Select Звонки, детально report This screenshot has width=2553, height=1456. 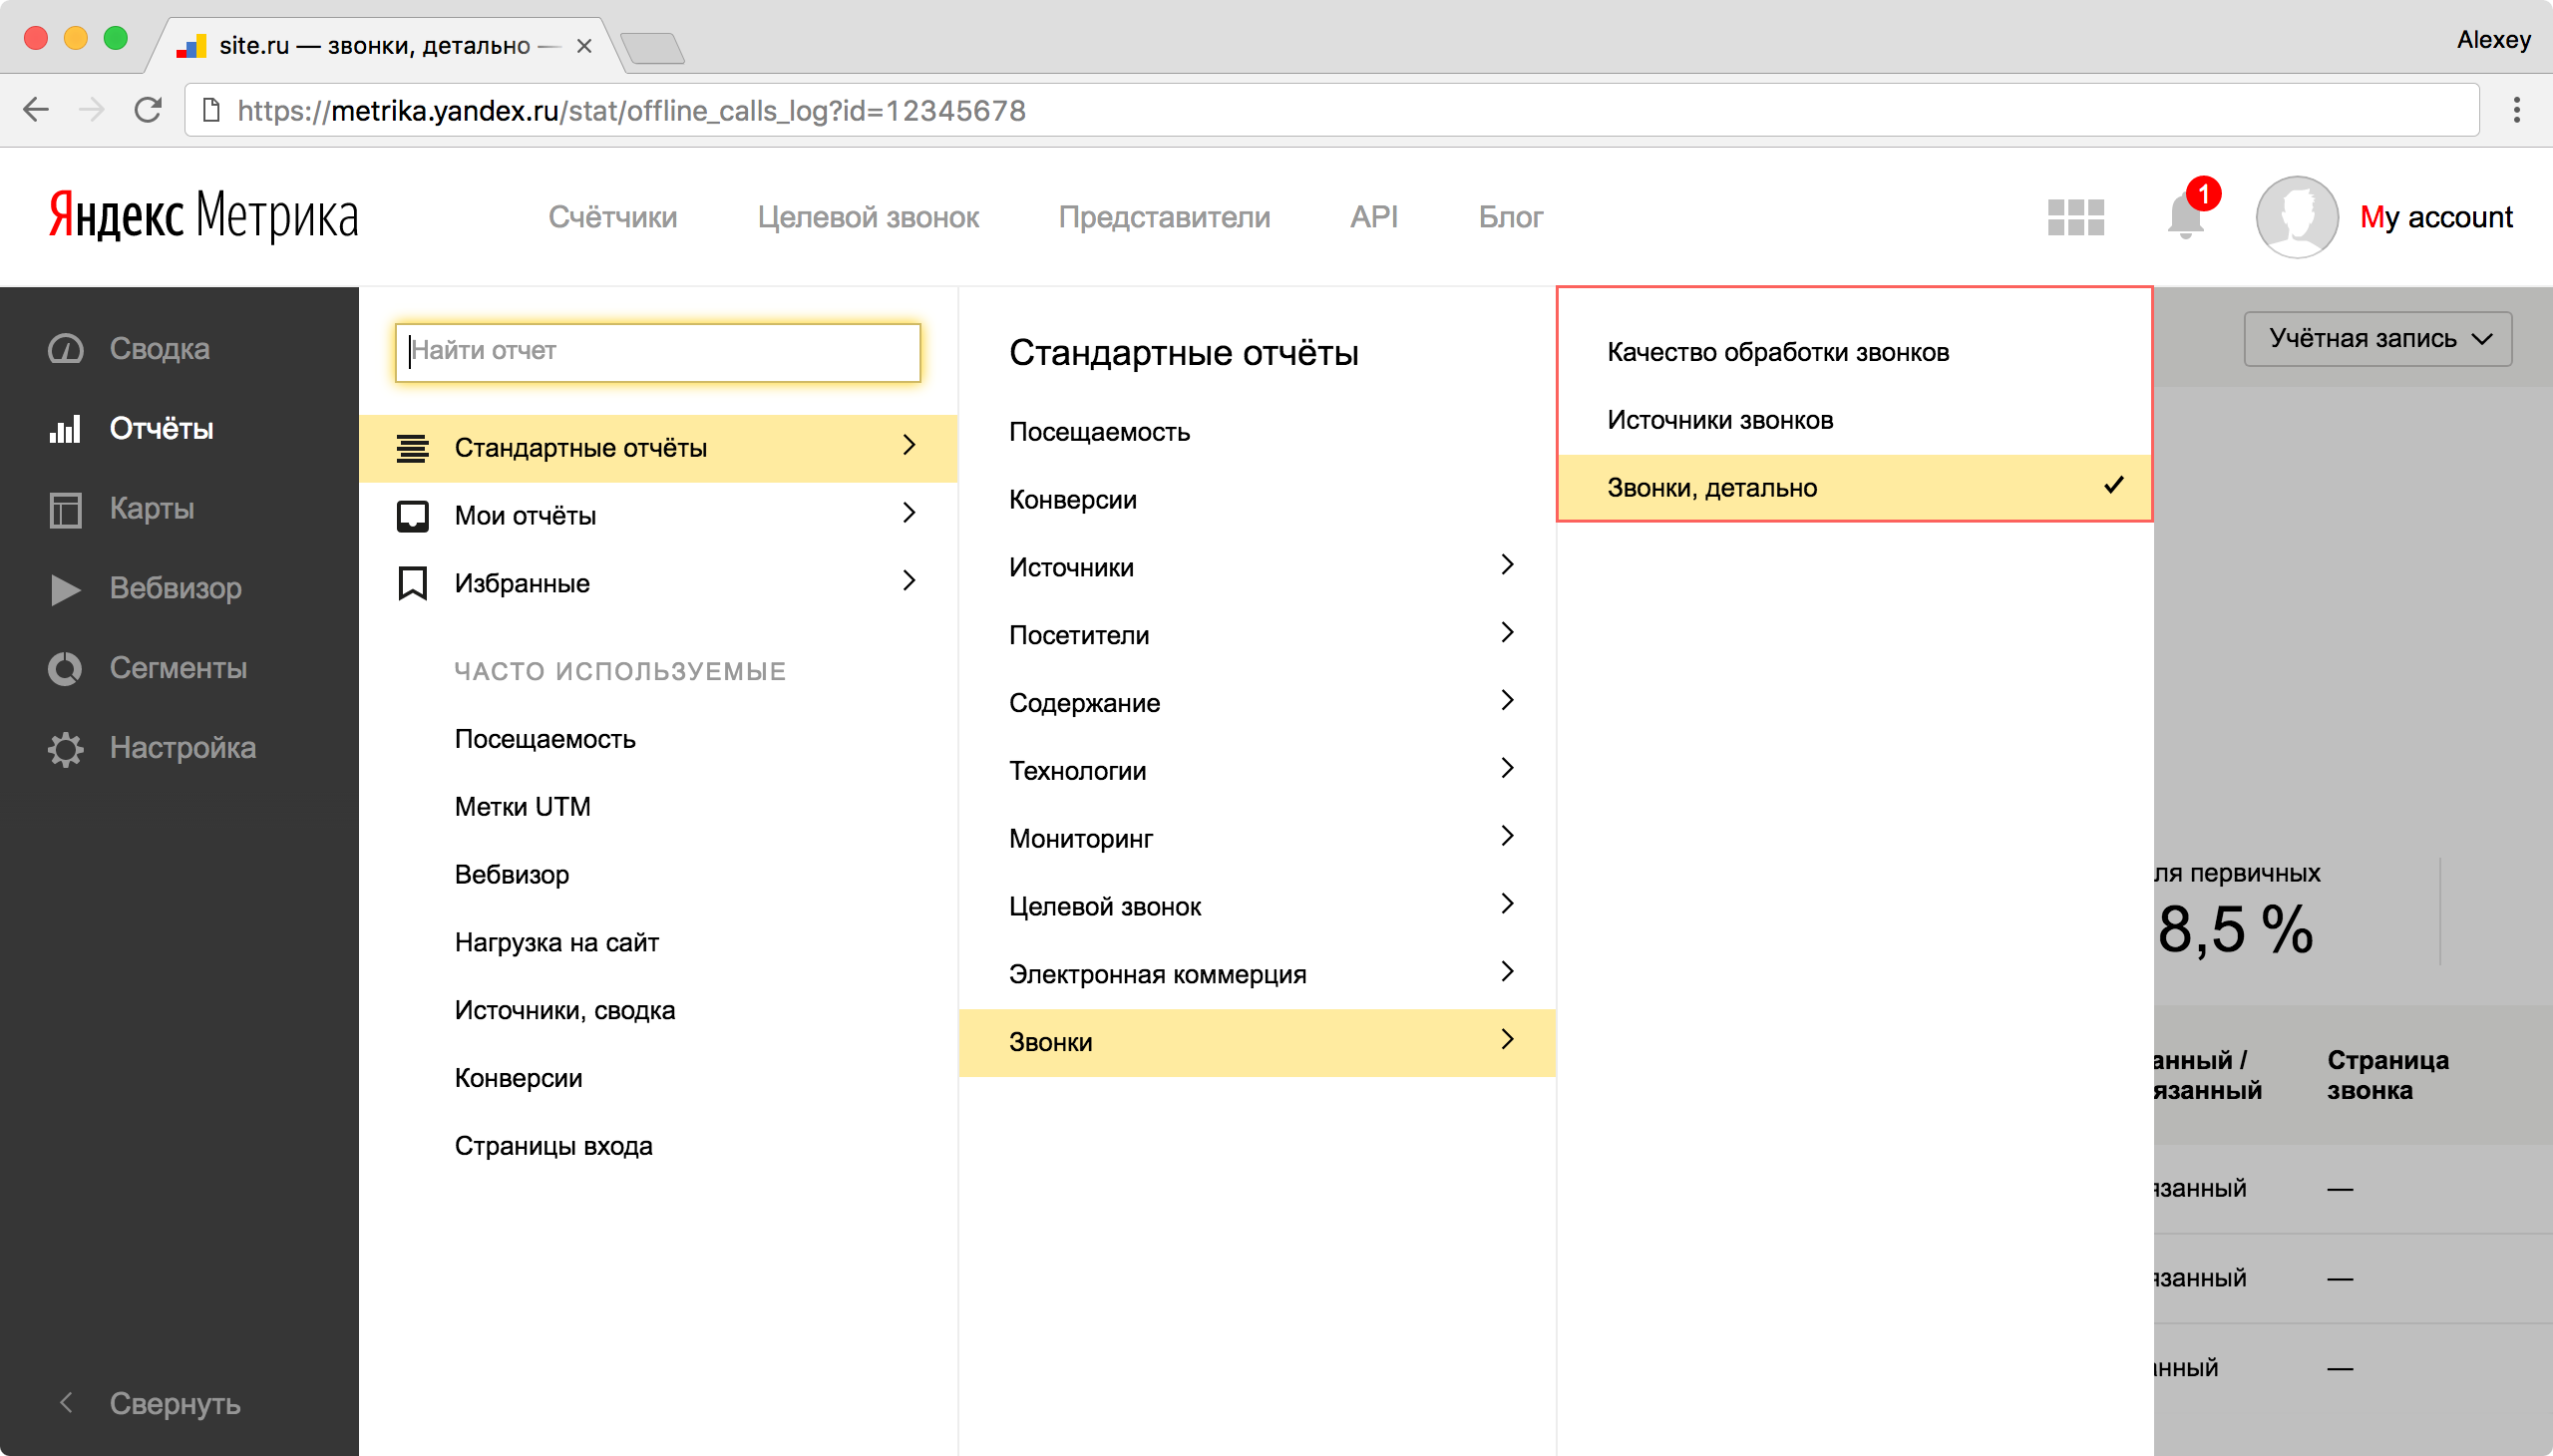click(x=1854, y=488)
